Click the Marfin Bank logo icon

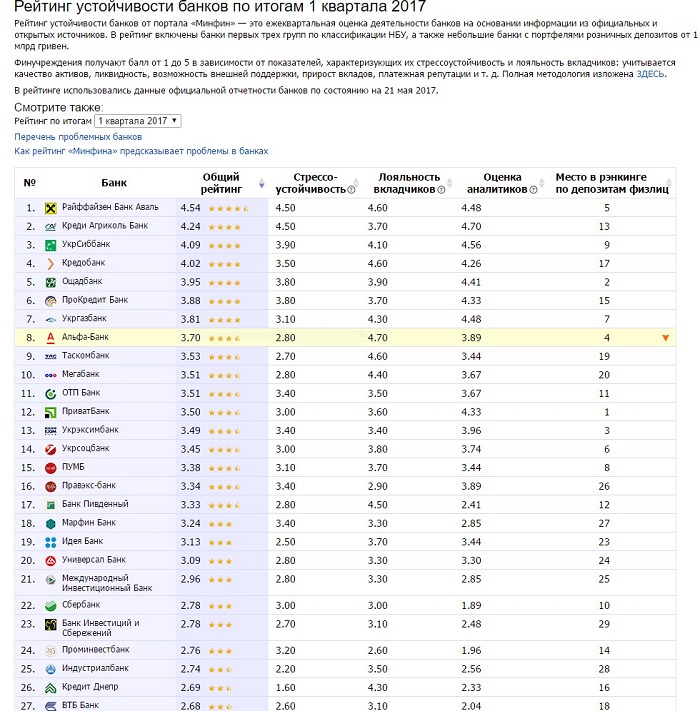point(50,524)
